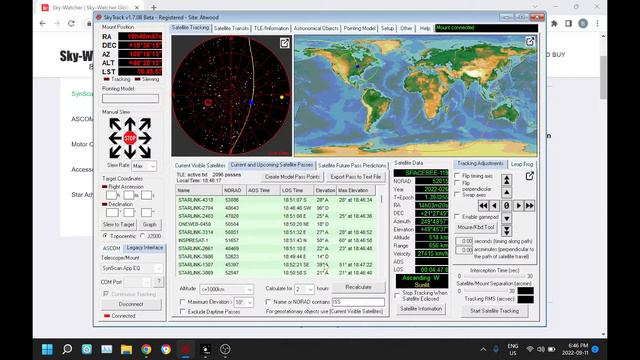This screenshot has width=640, height=360.
Task: Click Start Satellite Tracking button
Action: click(494, 311)
